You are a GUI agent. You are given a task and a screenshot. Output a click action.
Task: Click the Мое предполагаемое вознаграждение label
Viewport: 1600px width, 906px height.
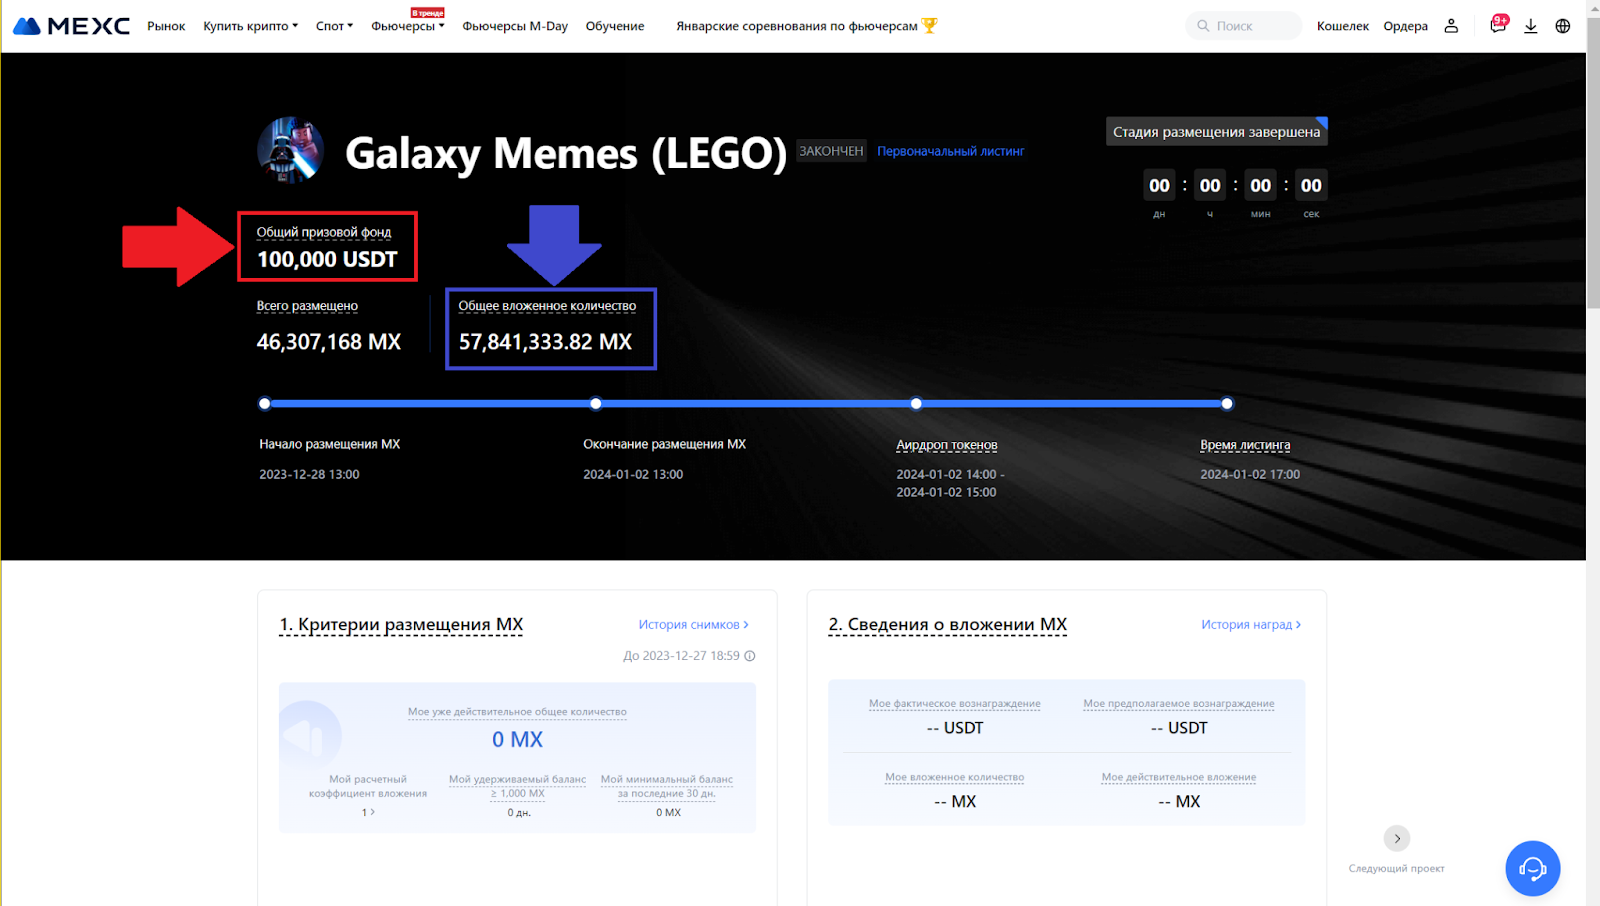point(1179,704)
